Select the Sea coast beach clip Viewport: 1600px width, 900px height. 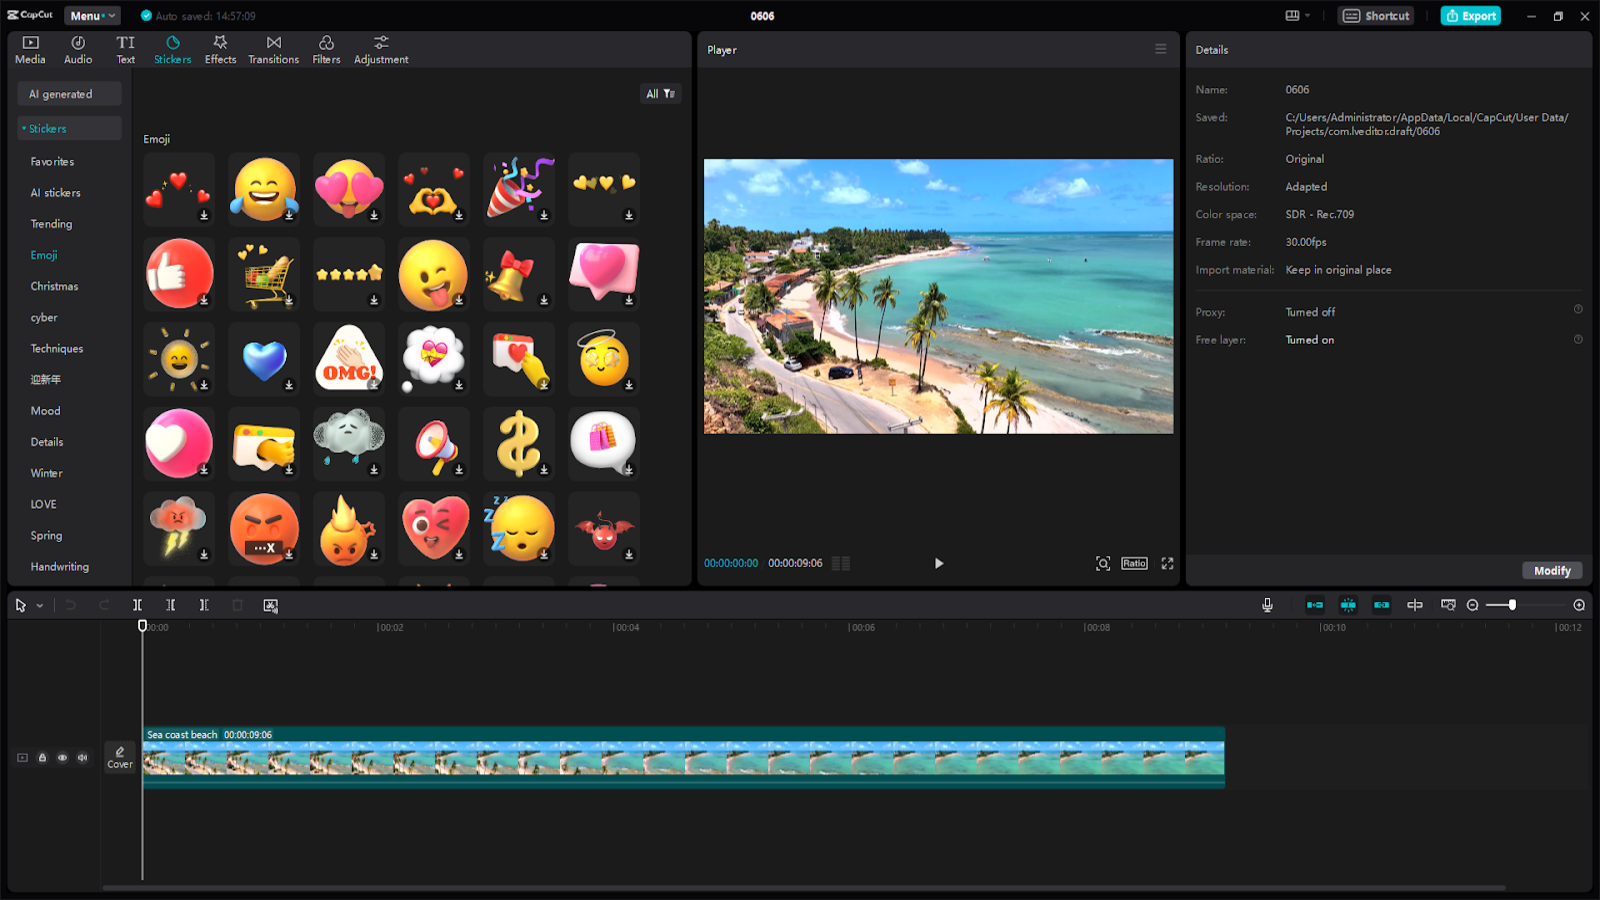pyautogui.click(x=684, y=758)
